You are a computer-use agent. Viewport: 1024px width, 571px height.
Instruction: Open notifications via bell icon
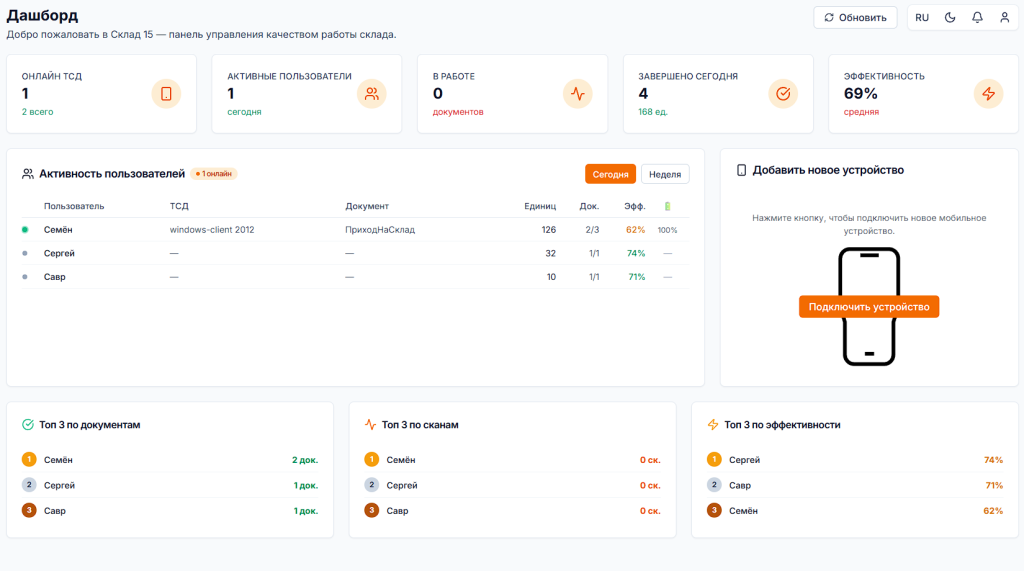pyautogui.click(x=977, y=18)
